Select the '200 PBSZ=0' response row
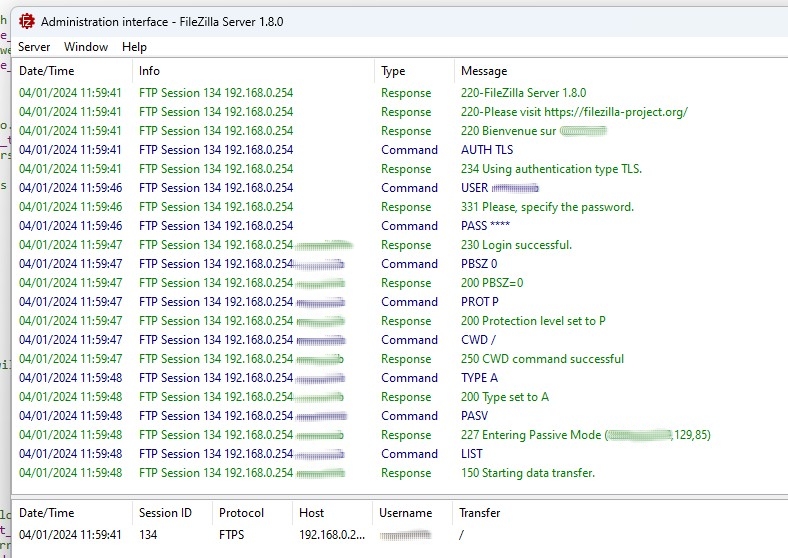This screenshot has height=558, width=788. pos(492,283)
